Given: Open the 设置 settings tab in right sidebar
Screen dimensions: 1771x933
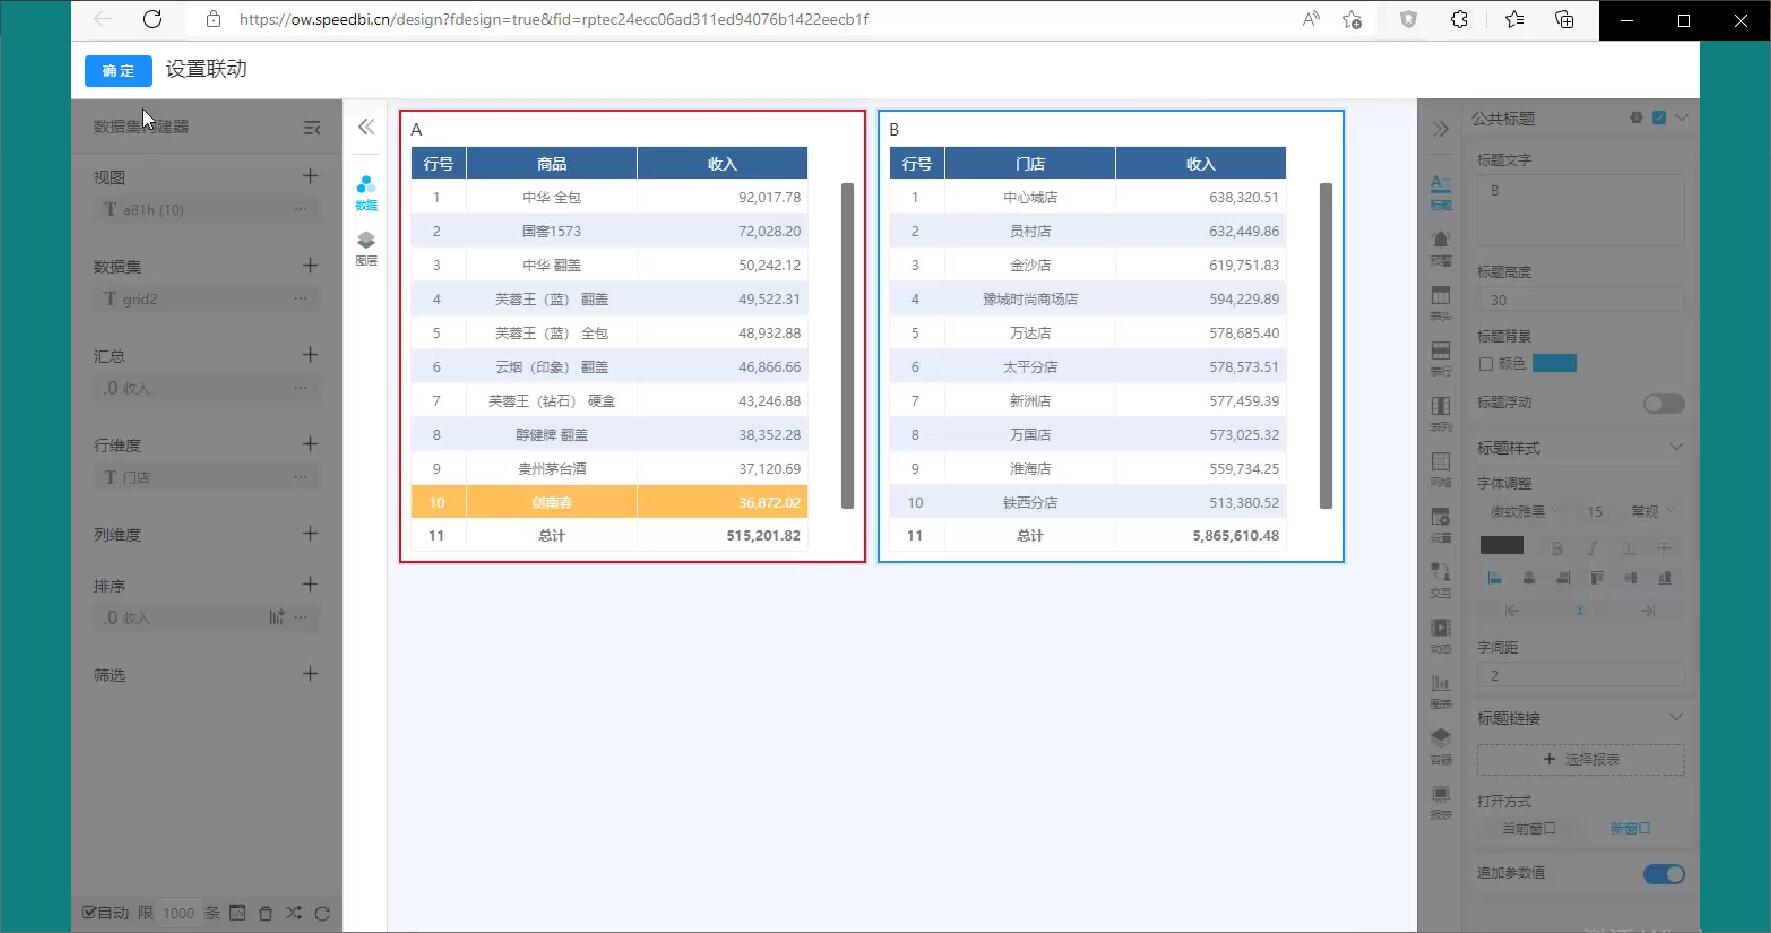Looking at the screenshot, I should tap(1440, 525).
